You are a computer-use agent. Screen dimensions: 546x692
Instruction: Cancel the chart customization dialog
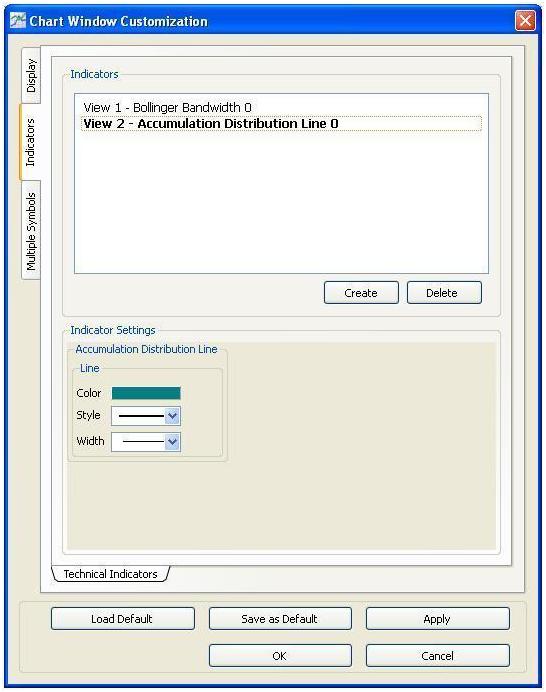pyautogui.click(x=437, y=656)
